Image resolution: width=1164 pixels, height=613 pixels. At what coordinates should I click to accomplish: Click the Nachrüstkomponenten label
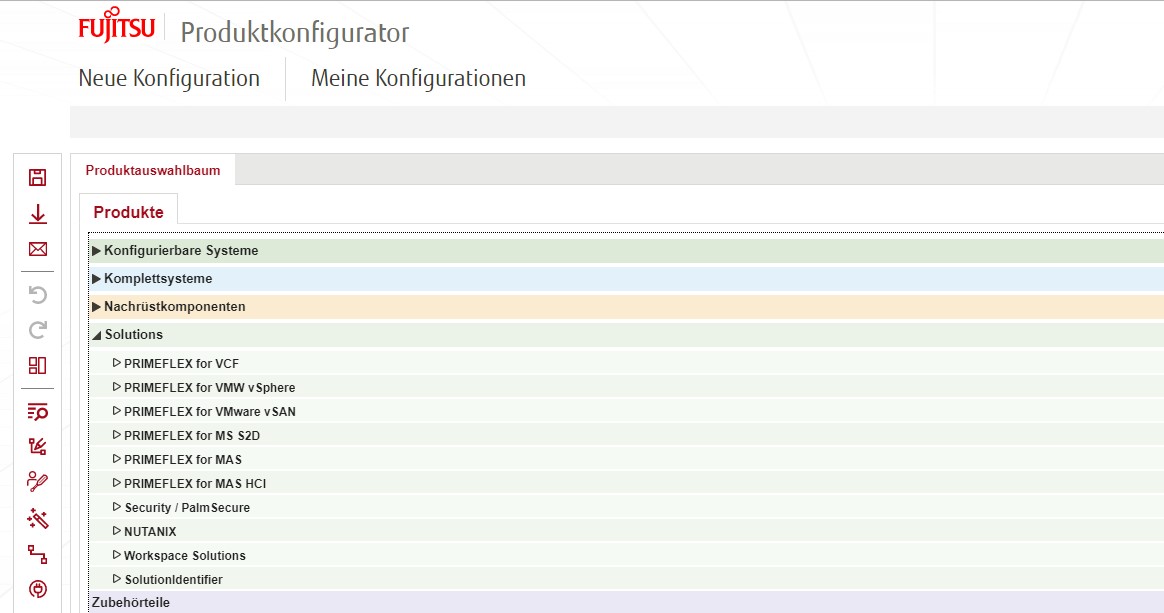click(x=174, y=306)
